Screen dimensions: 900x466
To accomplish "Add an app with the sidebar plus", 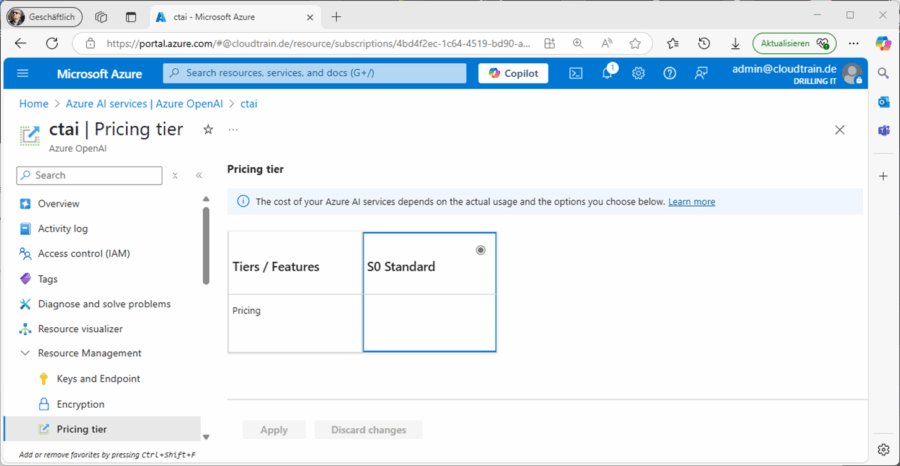I will (x=883, y=176).
